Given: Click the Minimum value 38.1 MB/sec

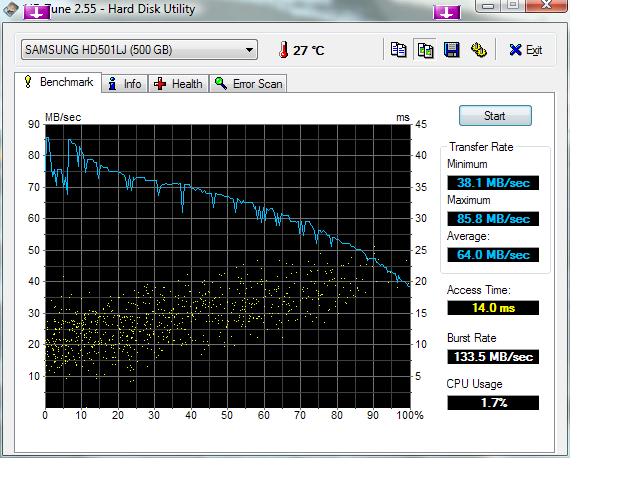Looking at the screenshot, I should pos(493,183).
